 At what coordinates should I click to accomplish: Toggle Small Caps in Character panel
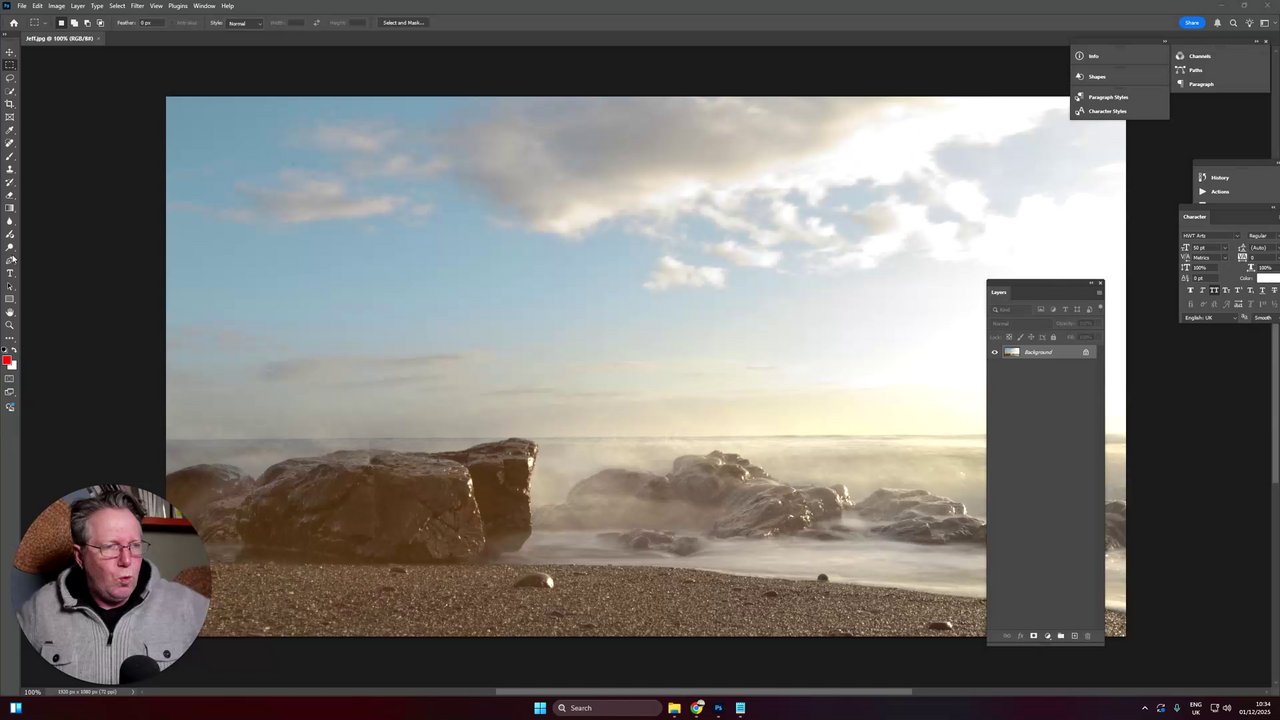pos(1226,290)
